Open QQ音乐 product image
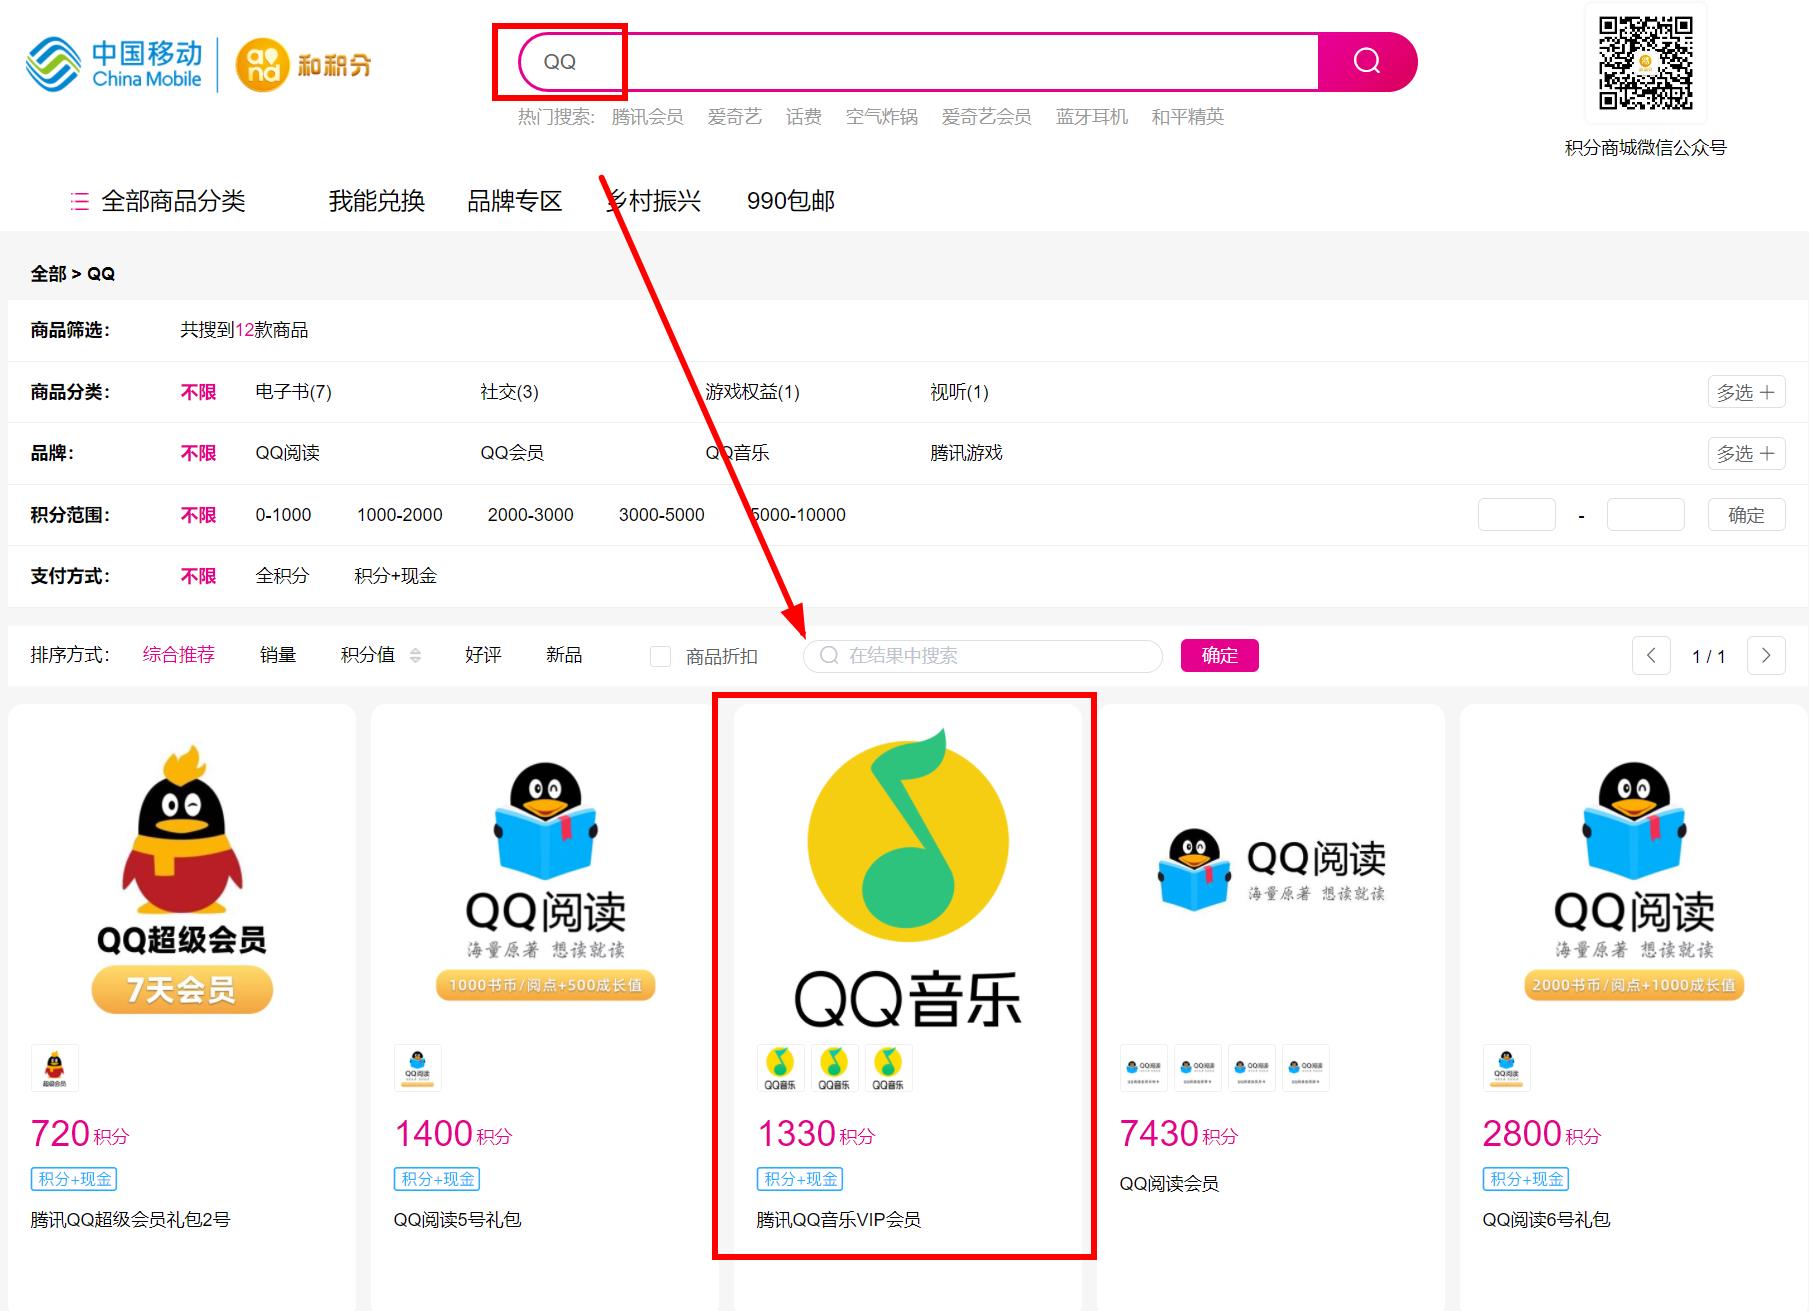1809x1311 pixels. point(908,878)
